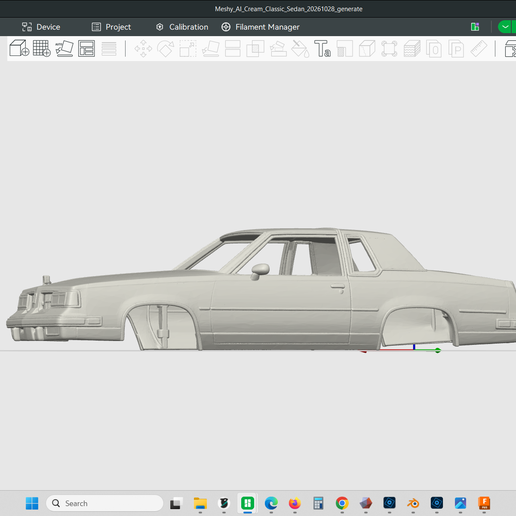This screenshot has height=516, width=516.
Task: Click the toolbar icon right of Text tool
Action: pos(345,49)
